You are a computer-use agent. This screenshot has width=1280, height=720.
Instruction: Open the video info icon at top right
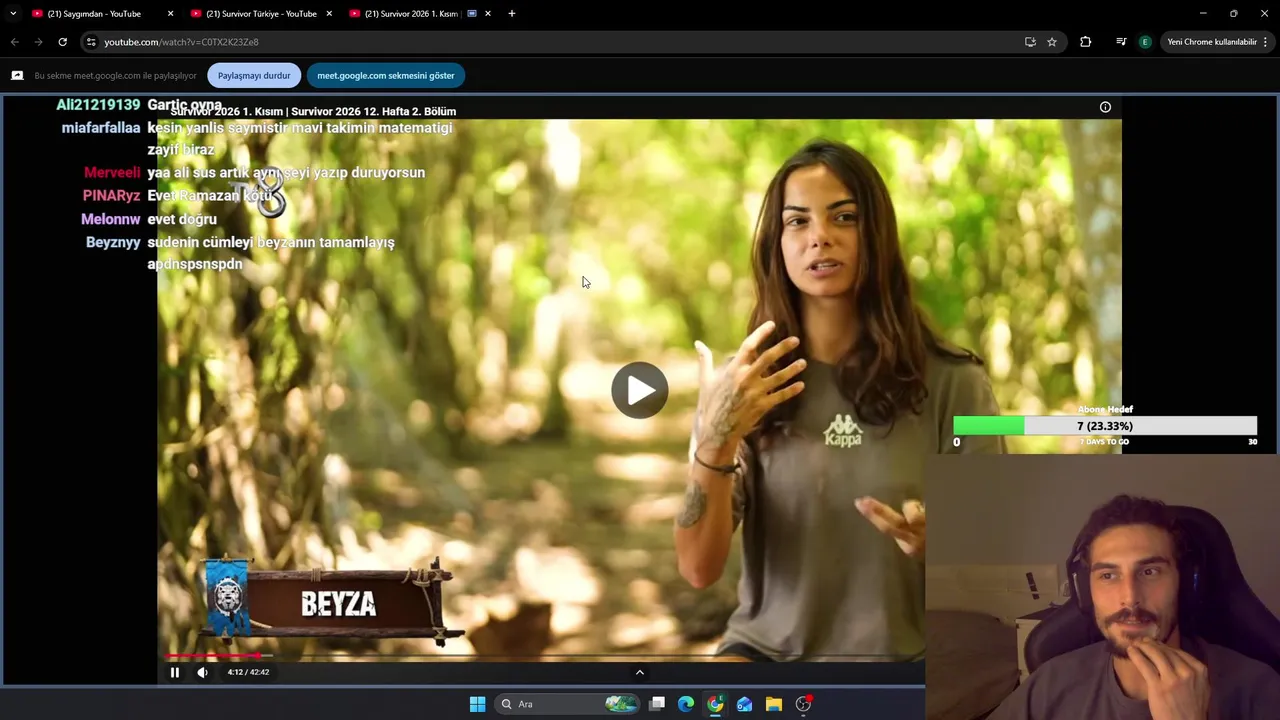(x=1105, y=107)
